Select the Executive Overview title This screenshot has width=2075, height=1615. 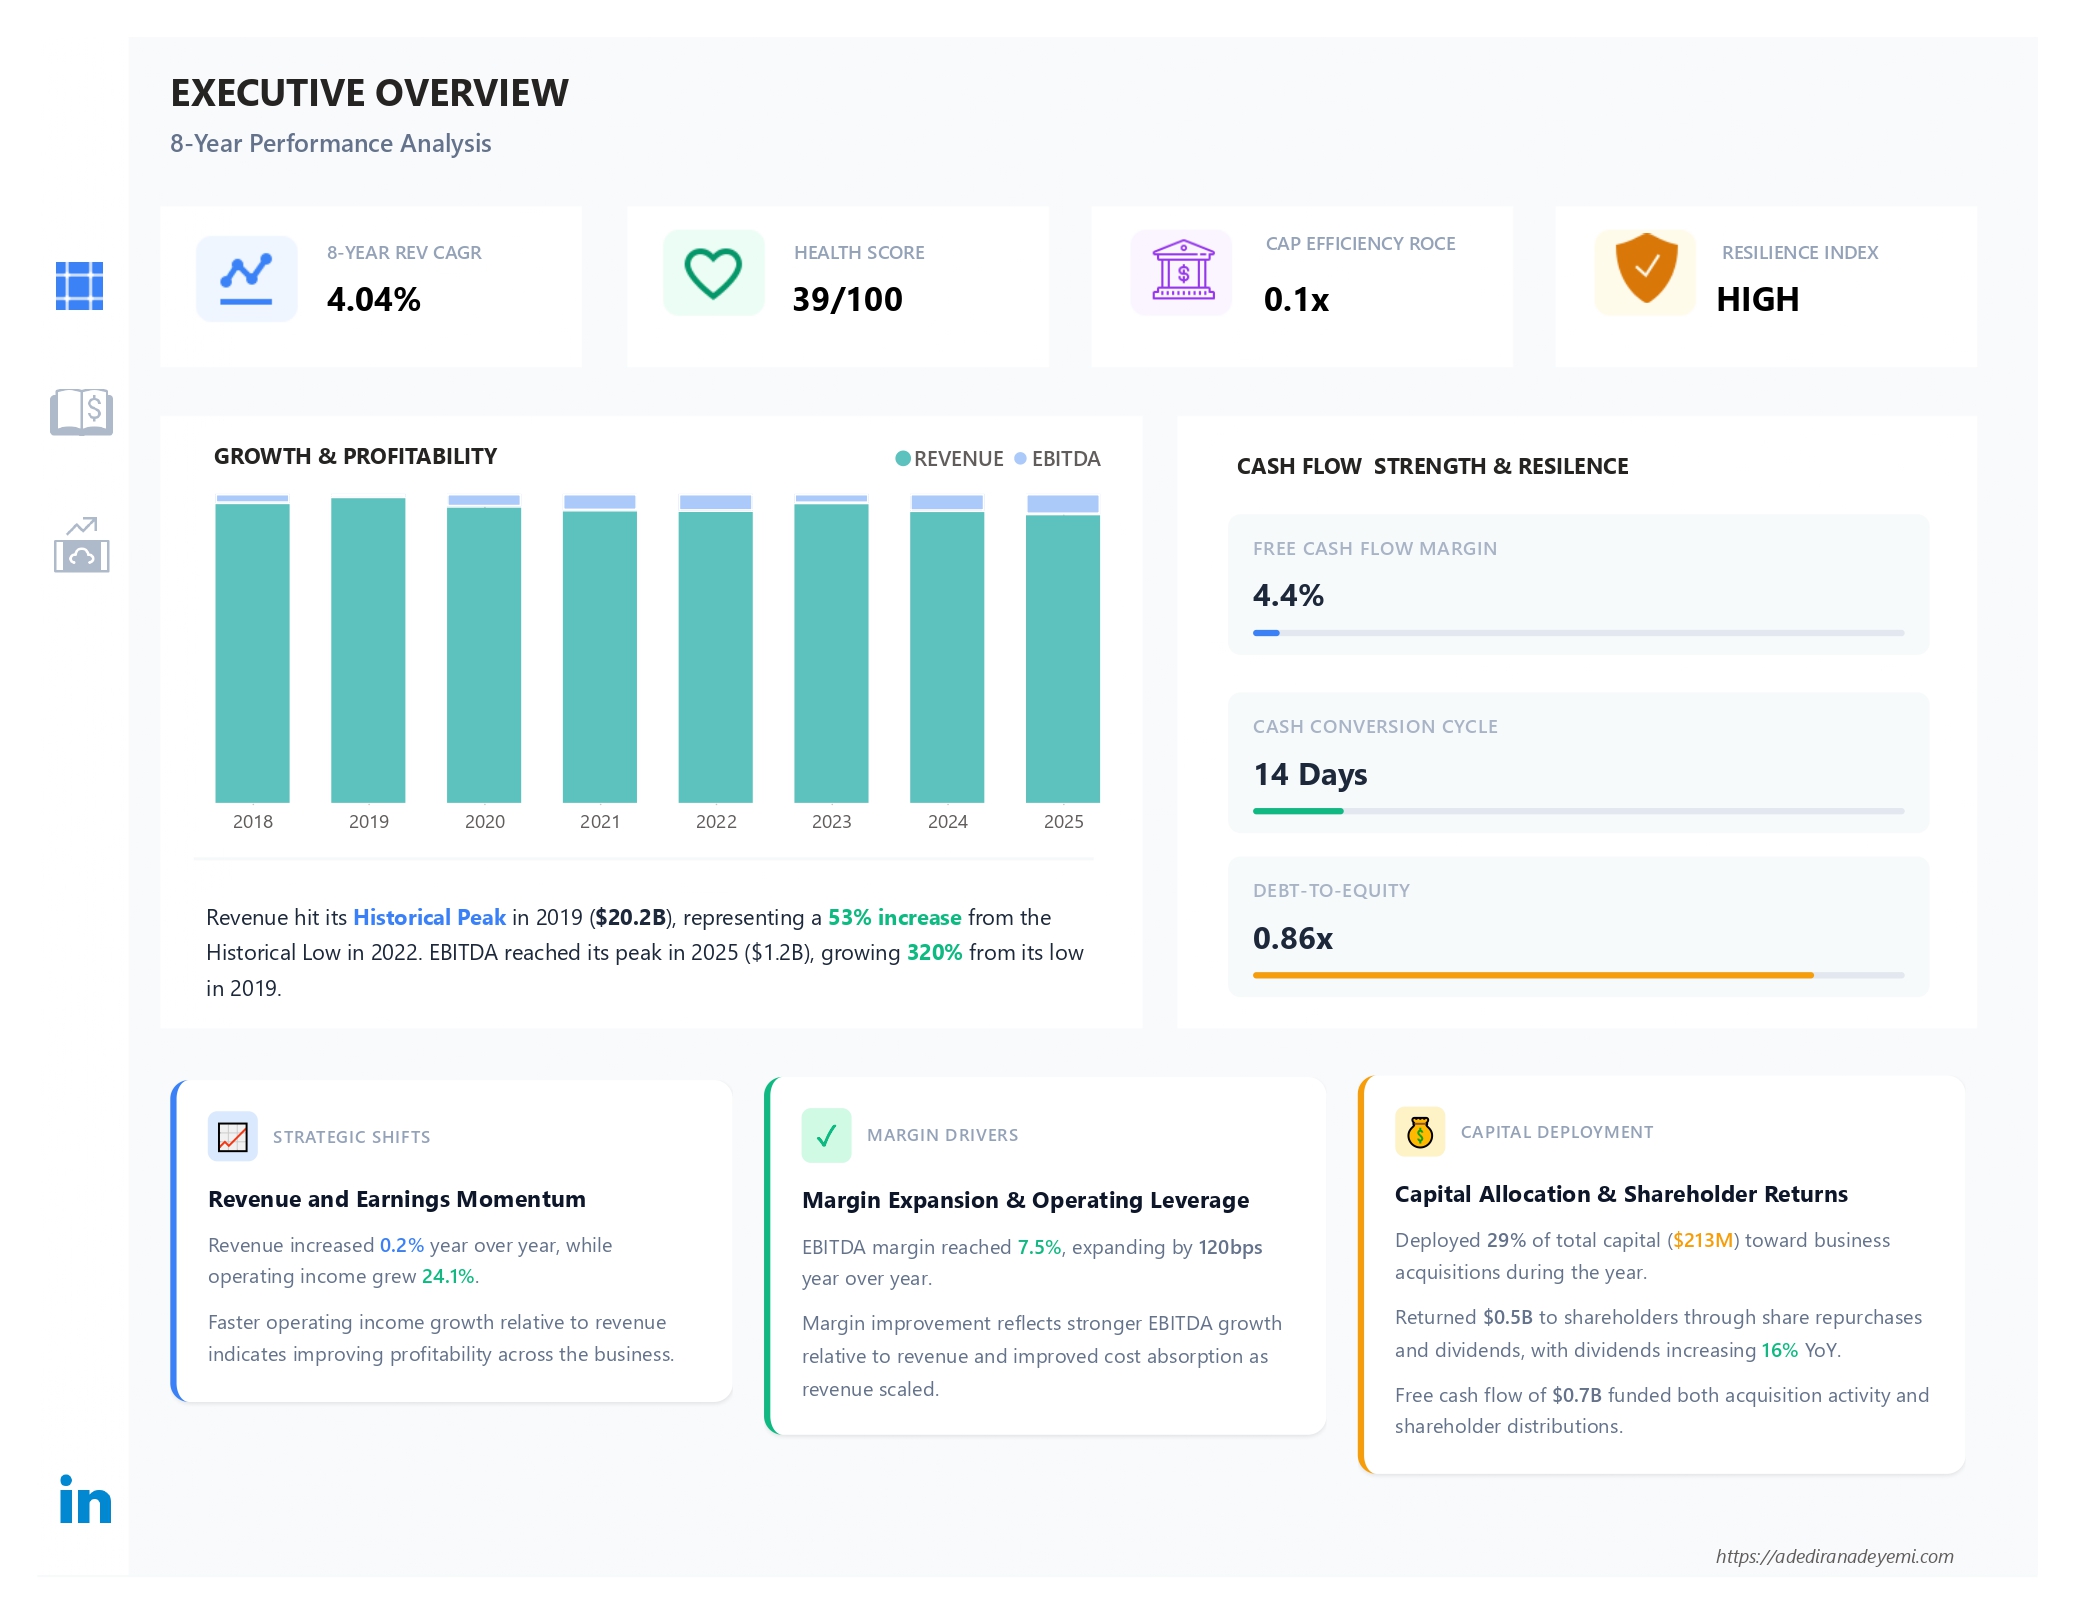click(x=369, y=93)
